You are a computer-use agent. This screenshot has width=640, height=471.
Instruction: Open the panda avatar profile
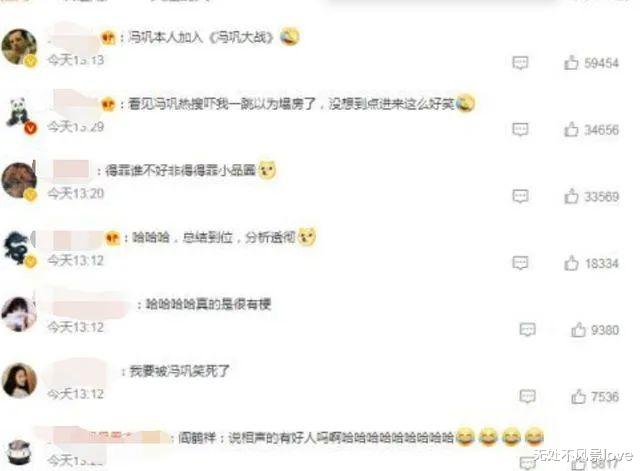coord(19,113)
